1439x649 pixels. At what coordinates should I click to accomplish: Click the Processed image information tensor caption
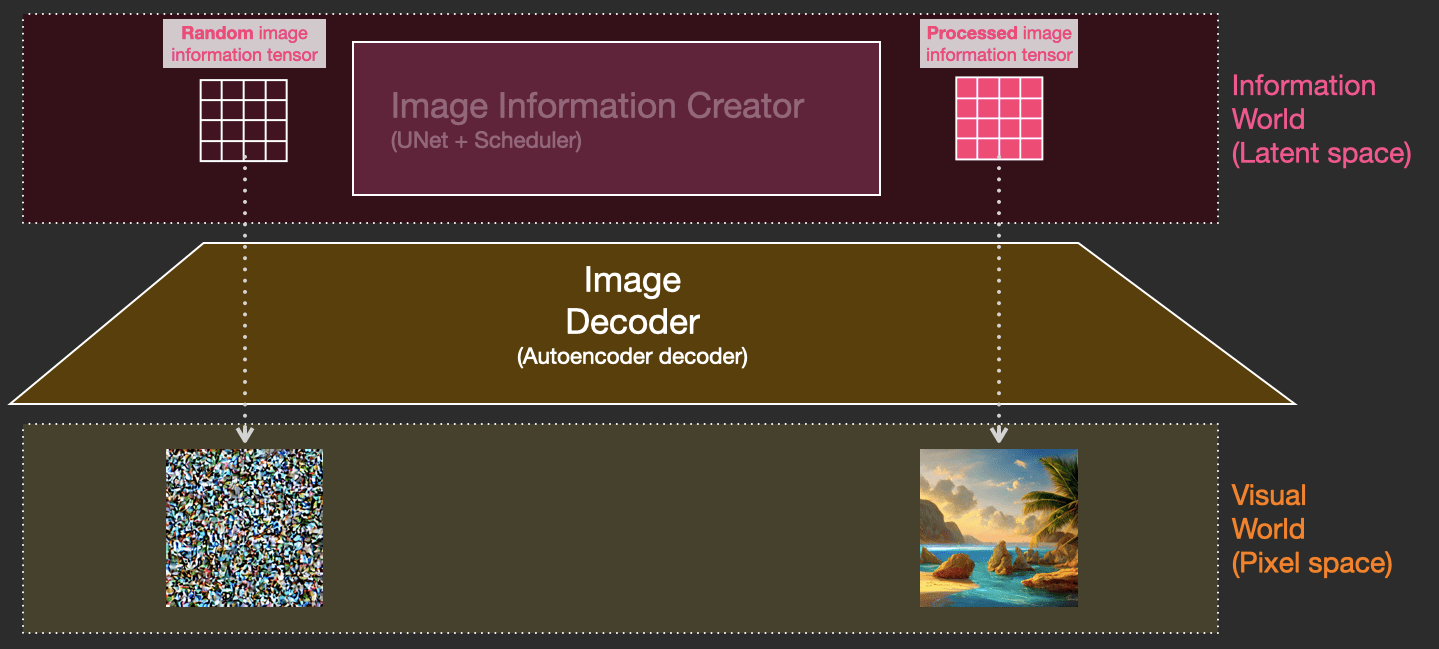pyautogui.click(x=998, y=43)
